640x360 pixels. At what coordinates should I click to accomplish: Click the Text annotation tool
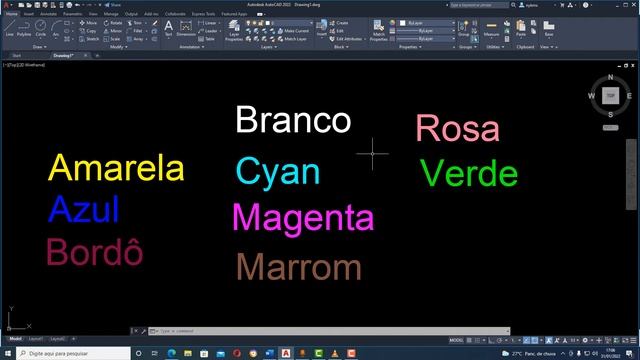169,29
